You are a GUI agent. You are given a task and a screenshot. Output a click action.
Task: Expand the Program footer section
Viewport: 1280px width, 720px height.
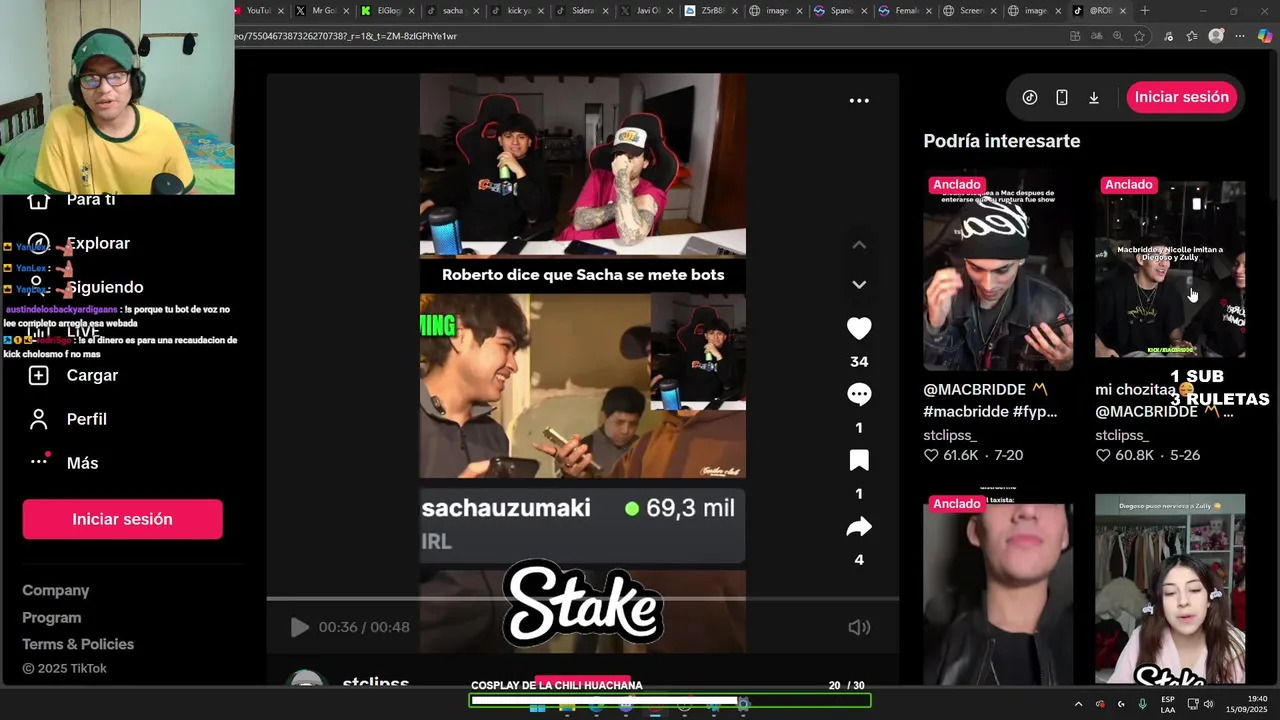coord(52,618)
